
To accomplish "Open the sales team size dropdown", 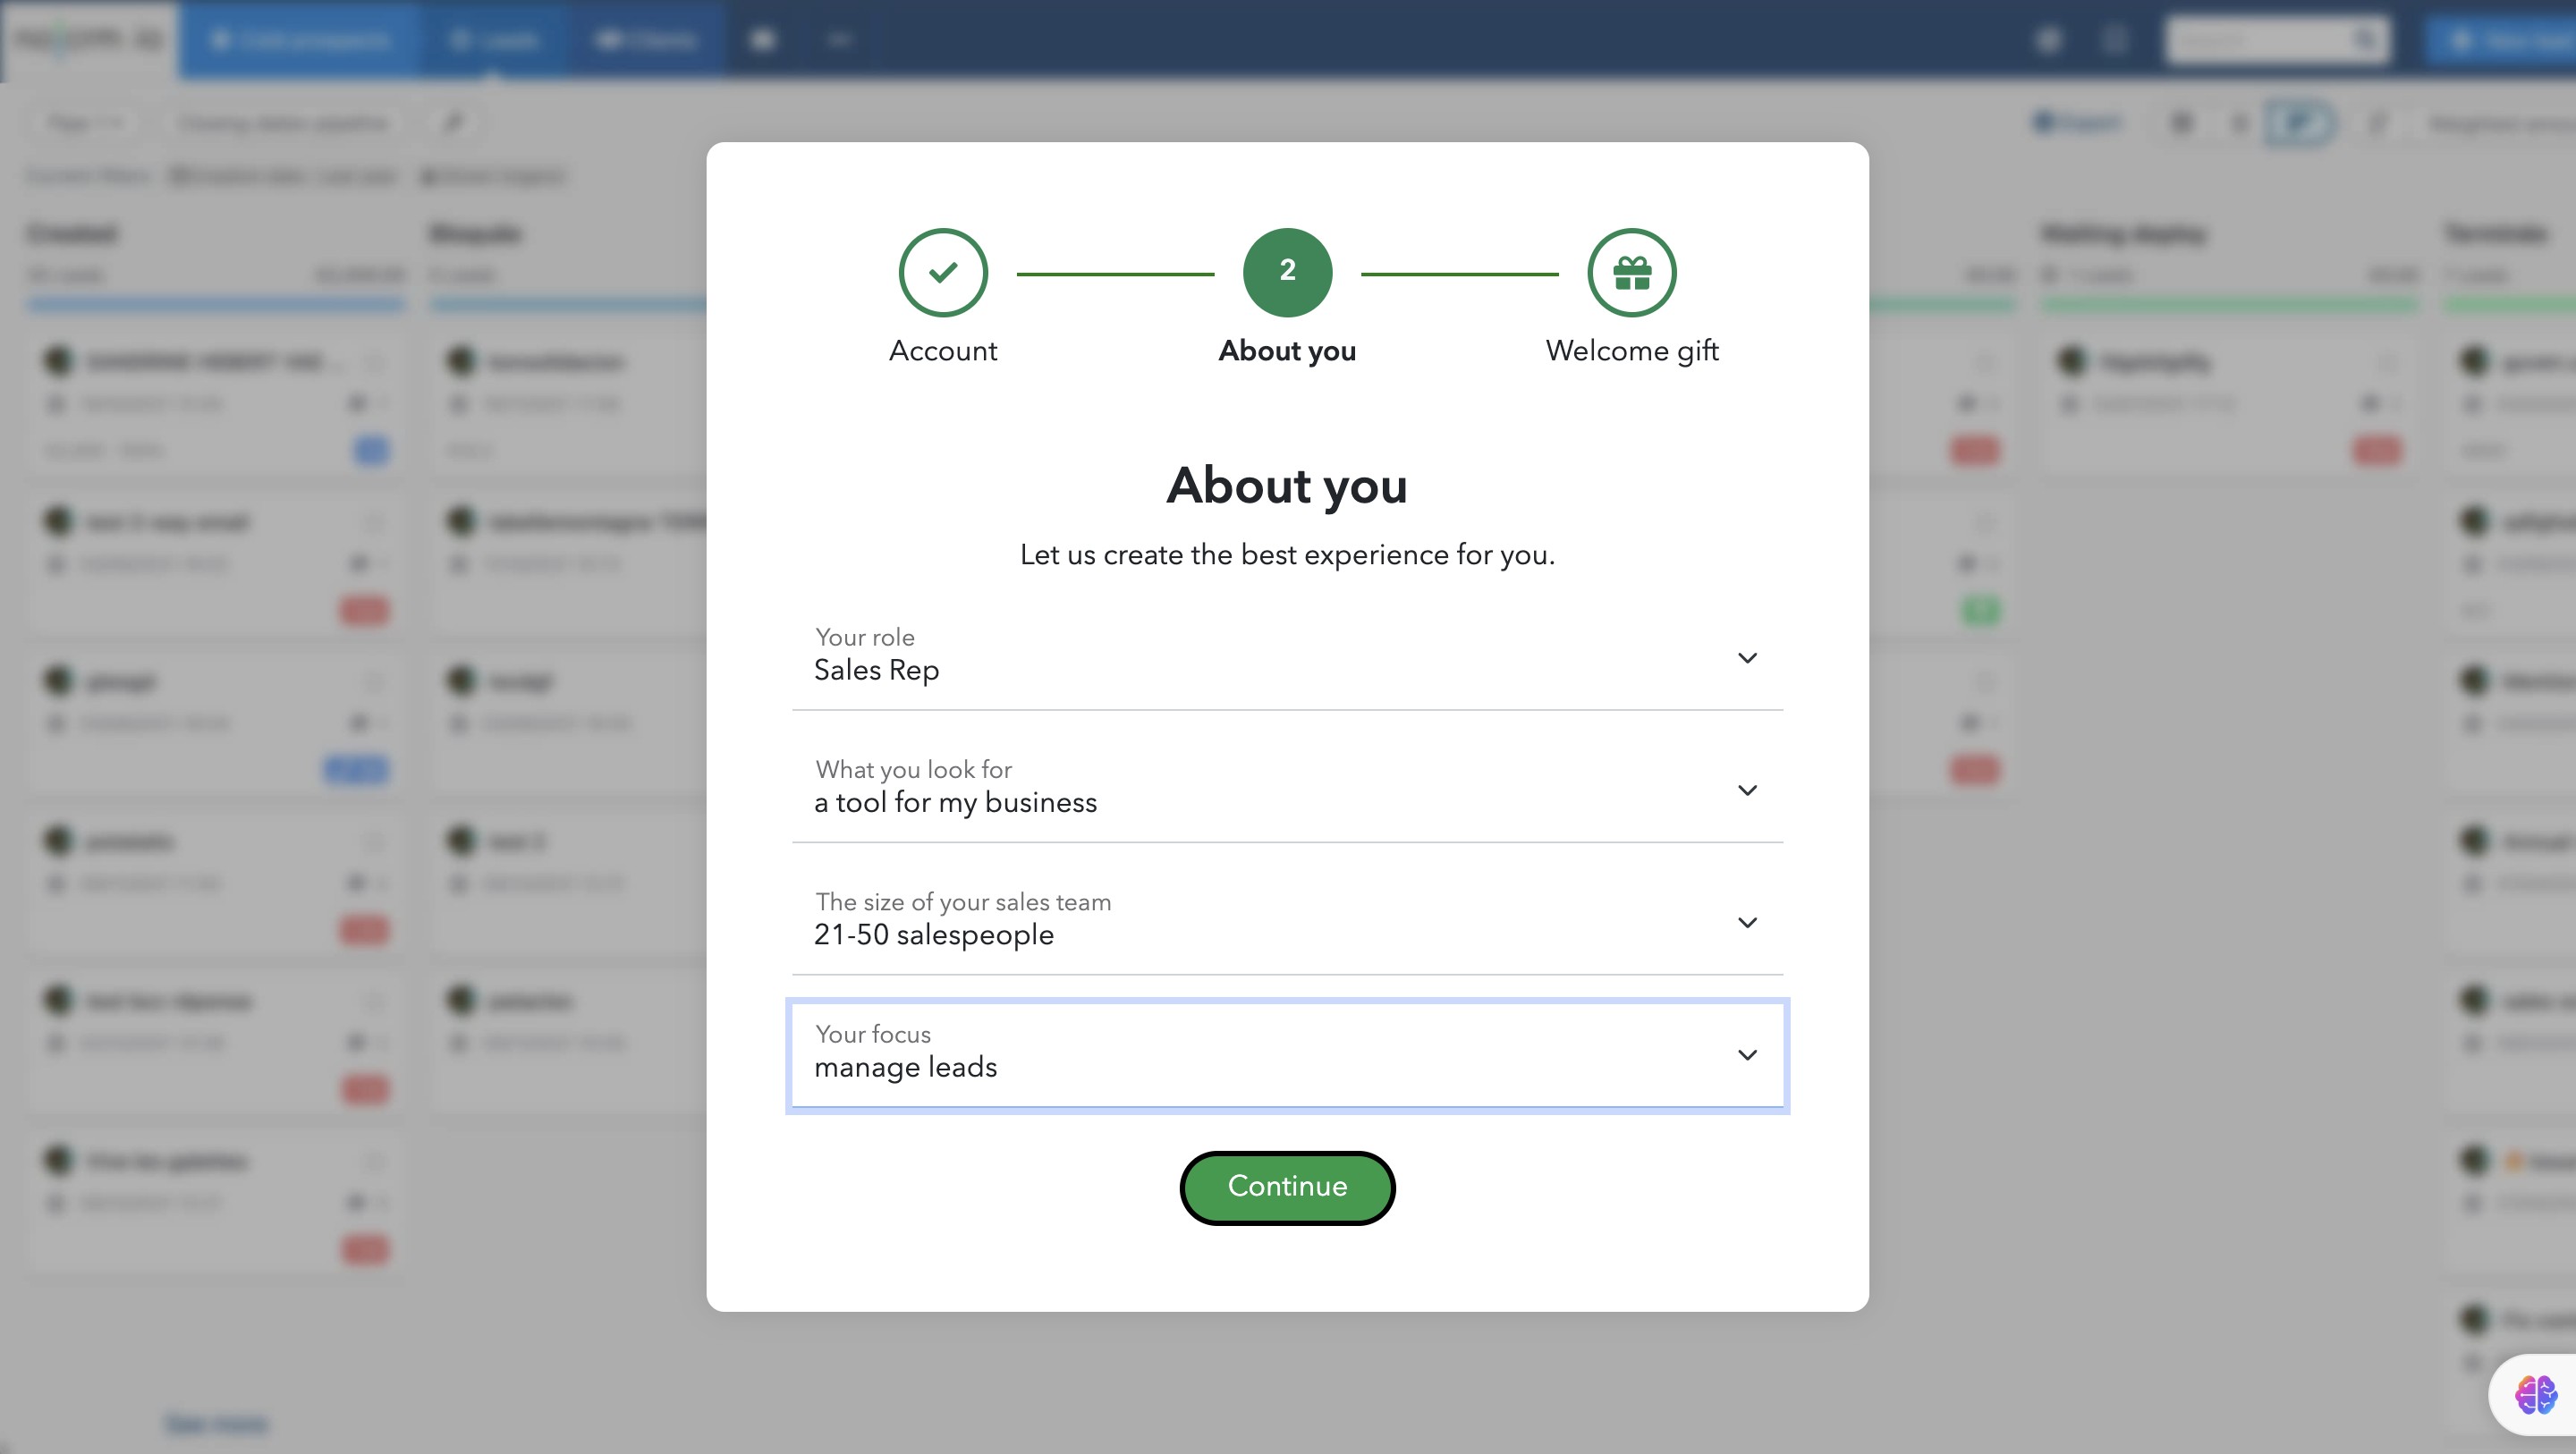I will click(x=1286, y=921).
